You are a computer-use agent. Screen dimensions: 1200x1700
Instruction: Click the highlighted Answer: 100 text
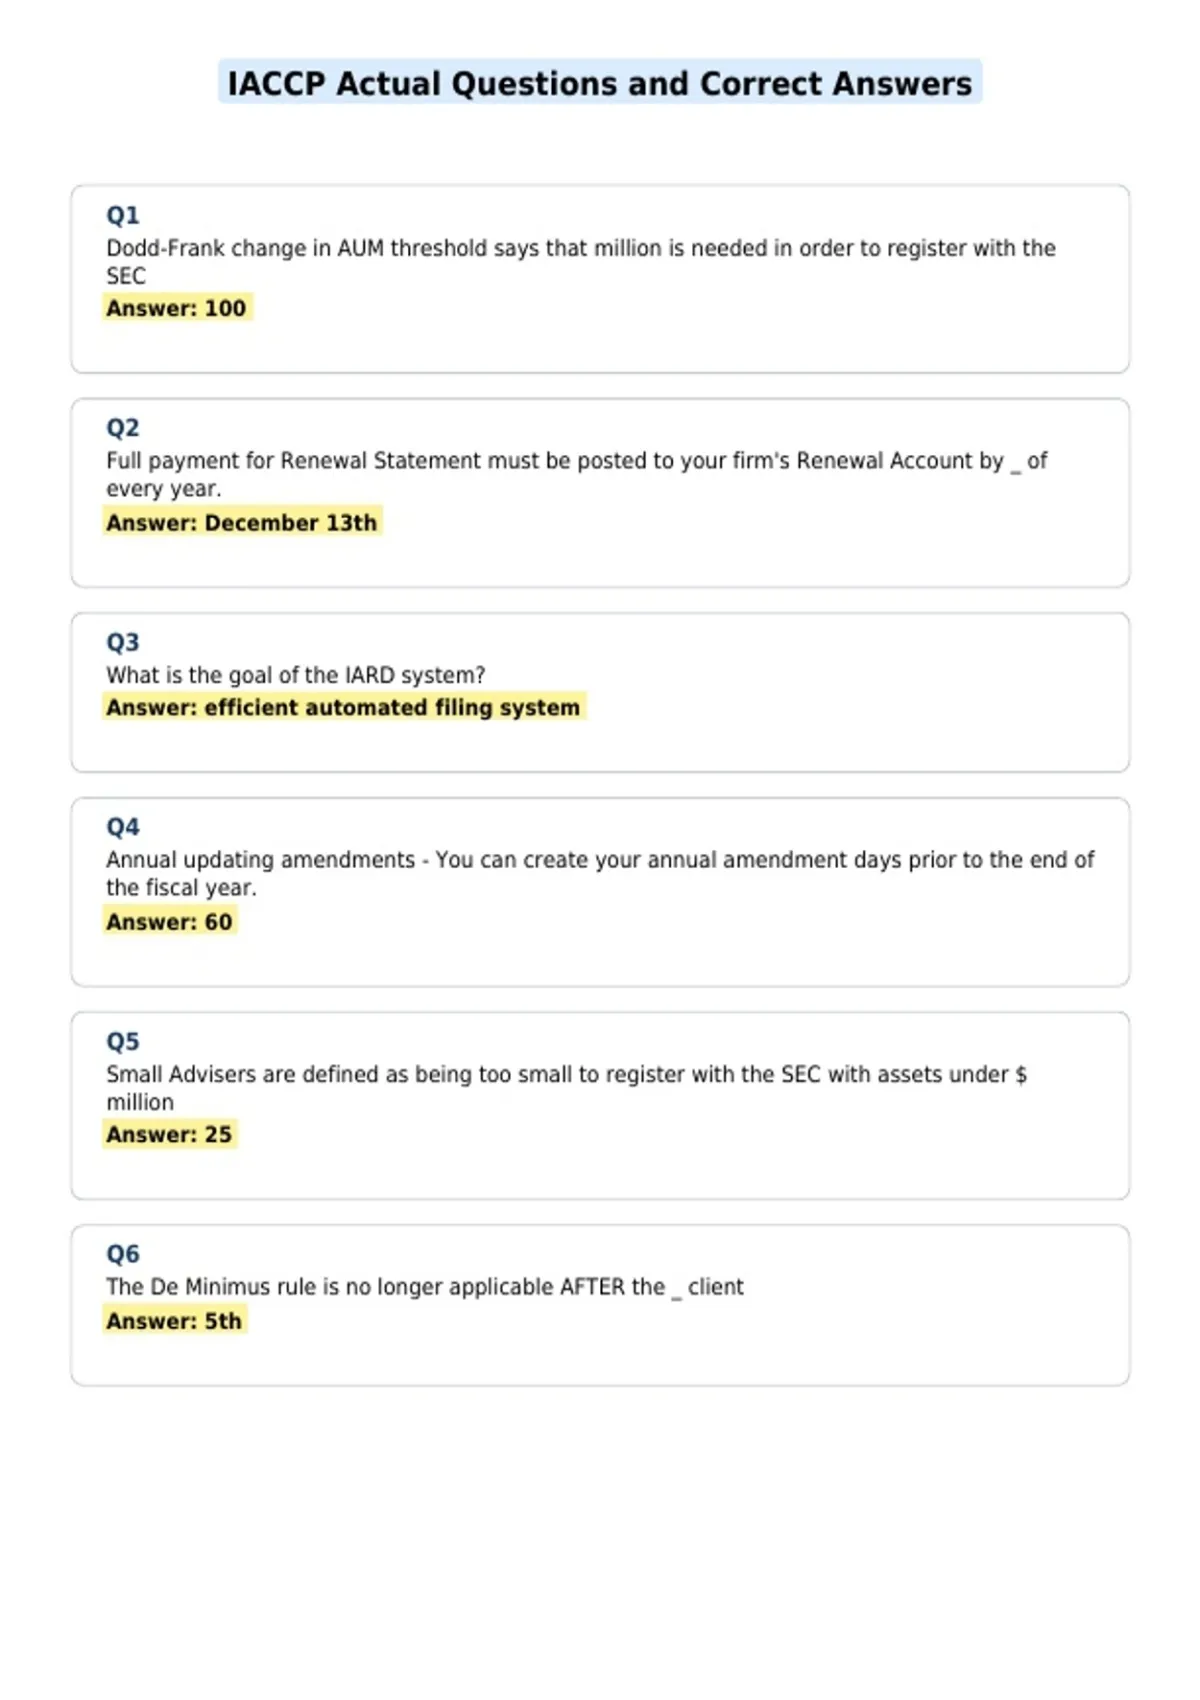click(x=176, y=308)
